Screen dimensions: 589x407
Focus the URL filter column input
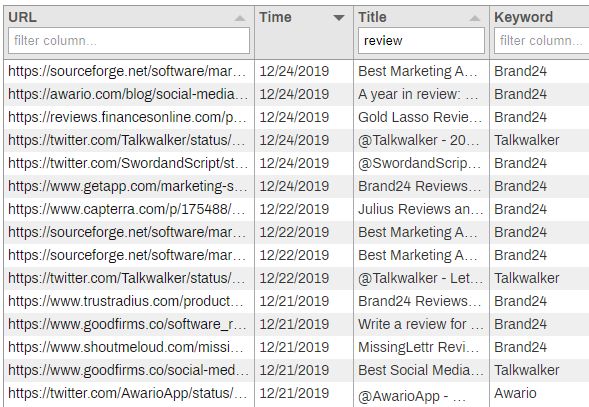[129, 40]
